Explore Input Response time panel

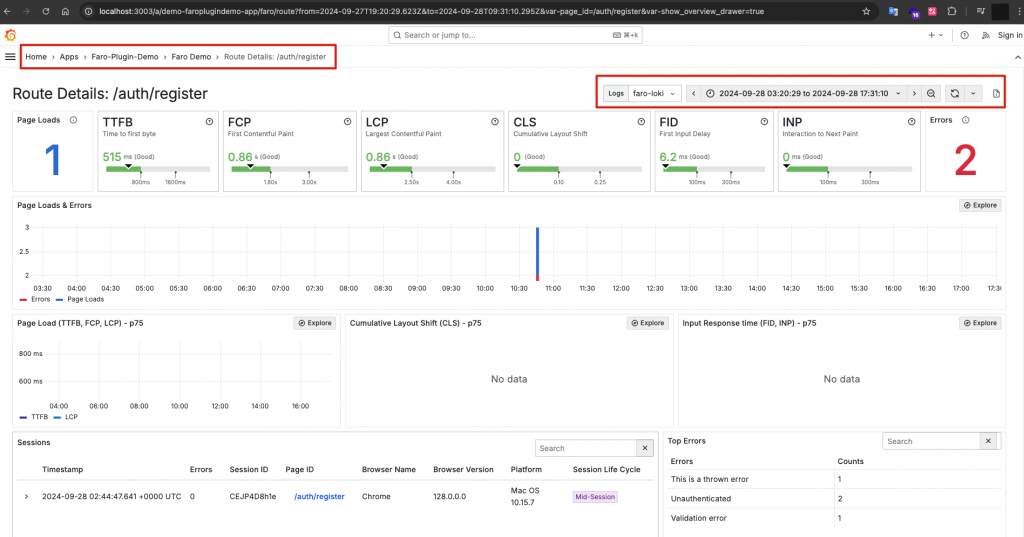(x=980, y=323)
